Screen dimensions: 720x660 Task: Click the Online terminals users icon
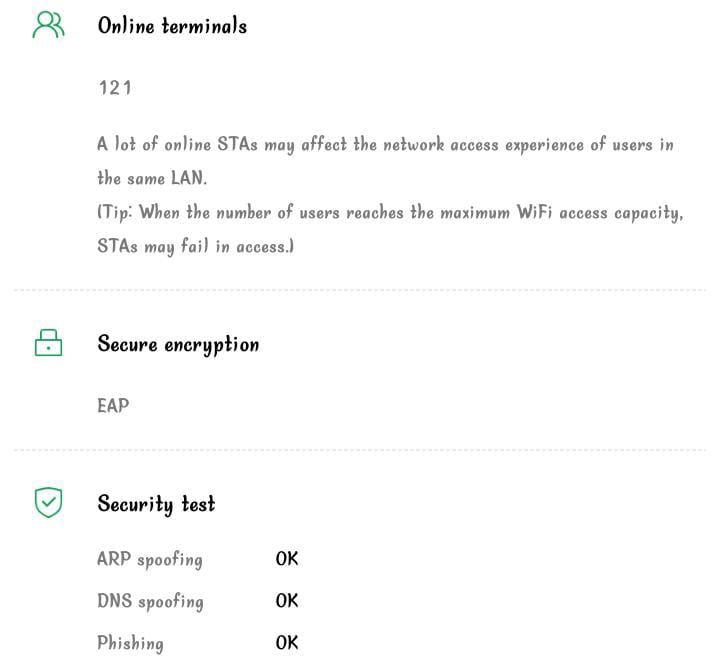48,26
